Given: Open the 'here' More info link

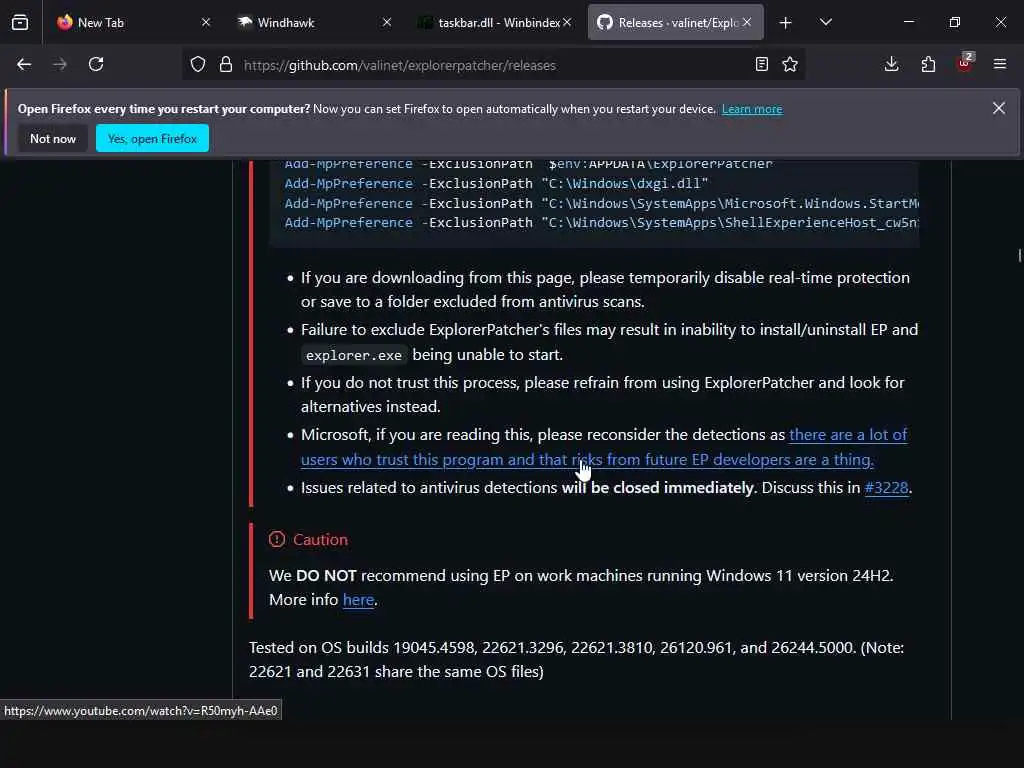Looking at the screenshot, I should click(x=359, y=600).
